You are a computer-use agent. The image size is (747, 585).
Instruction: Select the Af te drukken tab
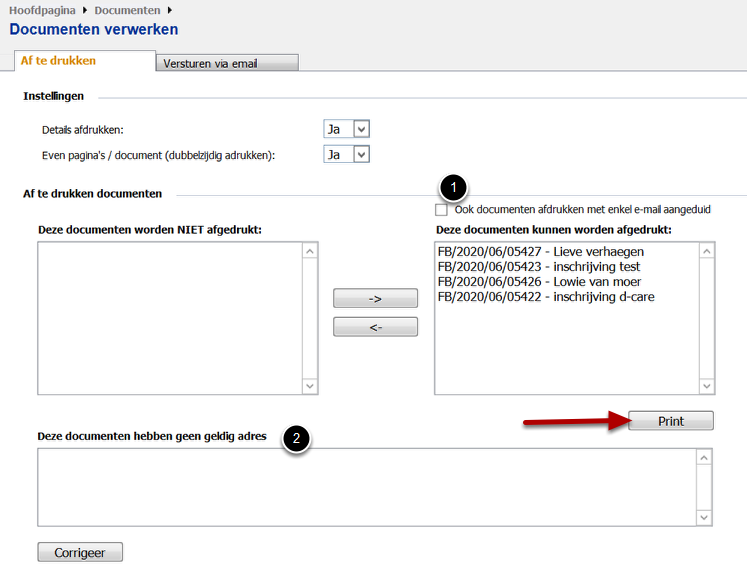[x=59, y=61]
